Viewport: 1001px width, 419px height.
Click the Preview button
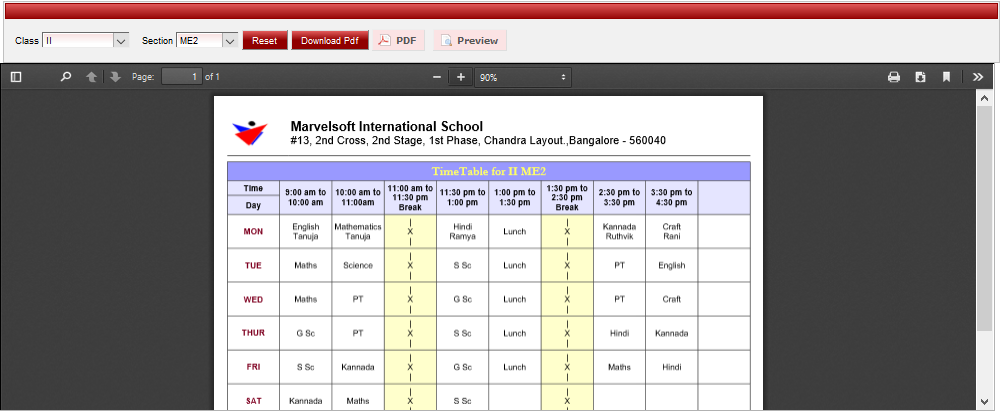[470, 41]
